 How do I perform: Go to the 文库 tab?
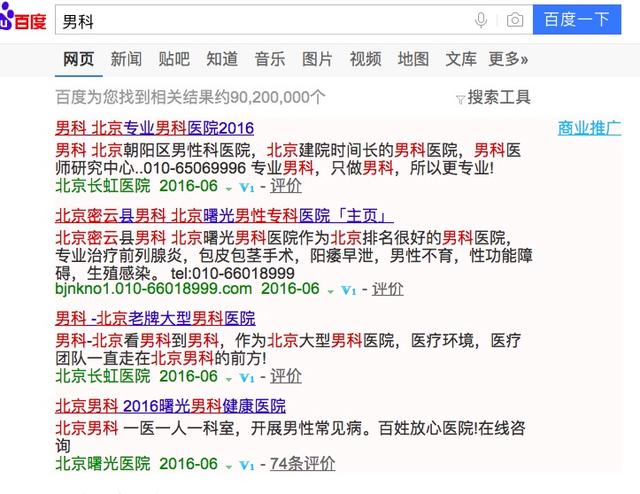coord(461,59)
